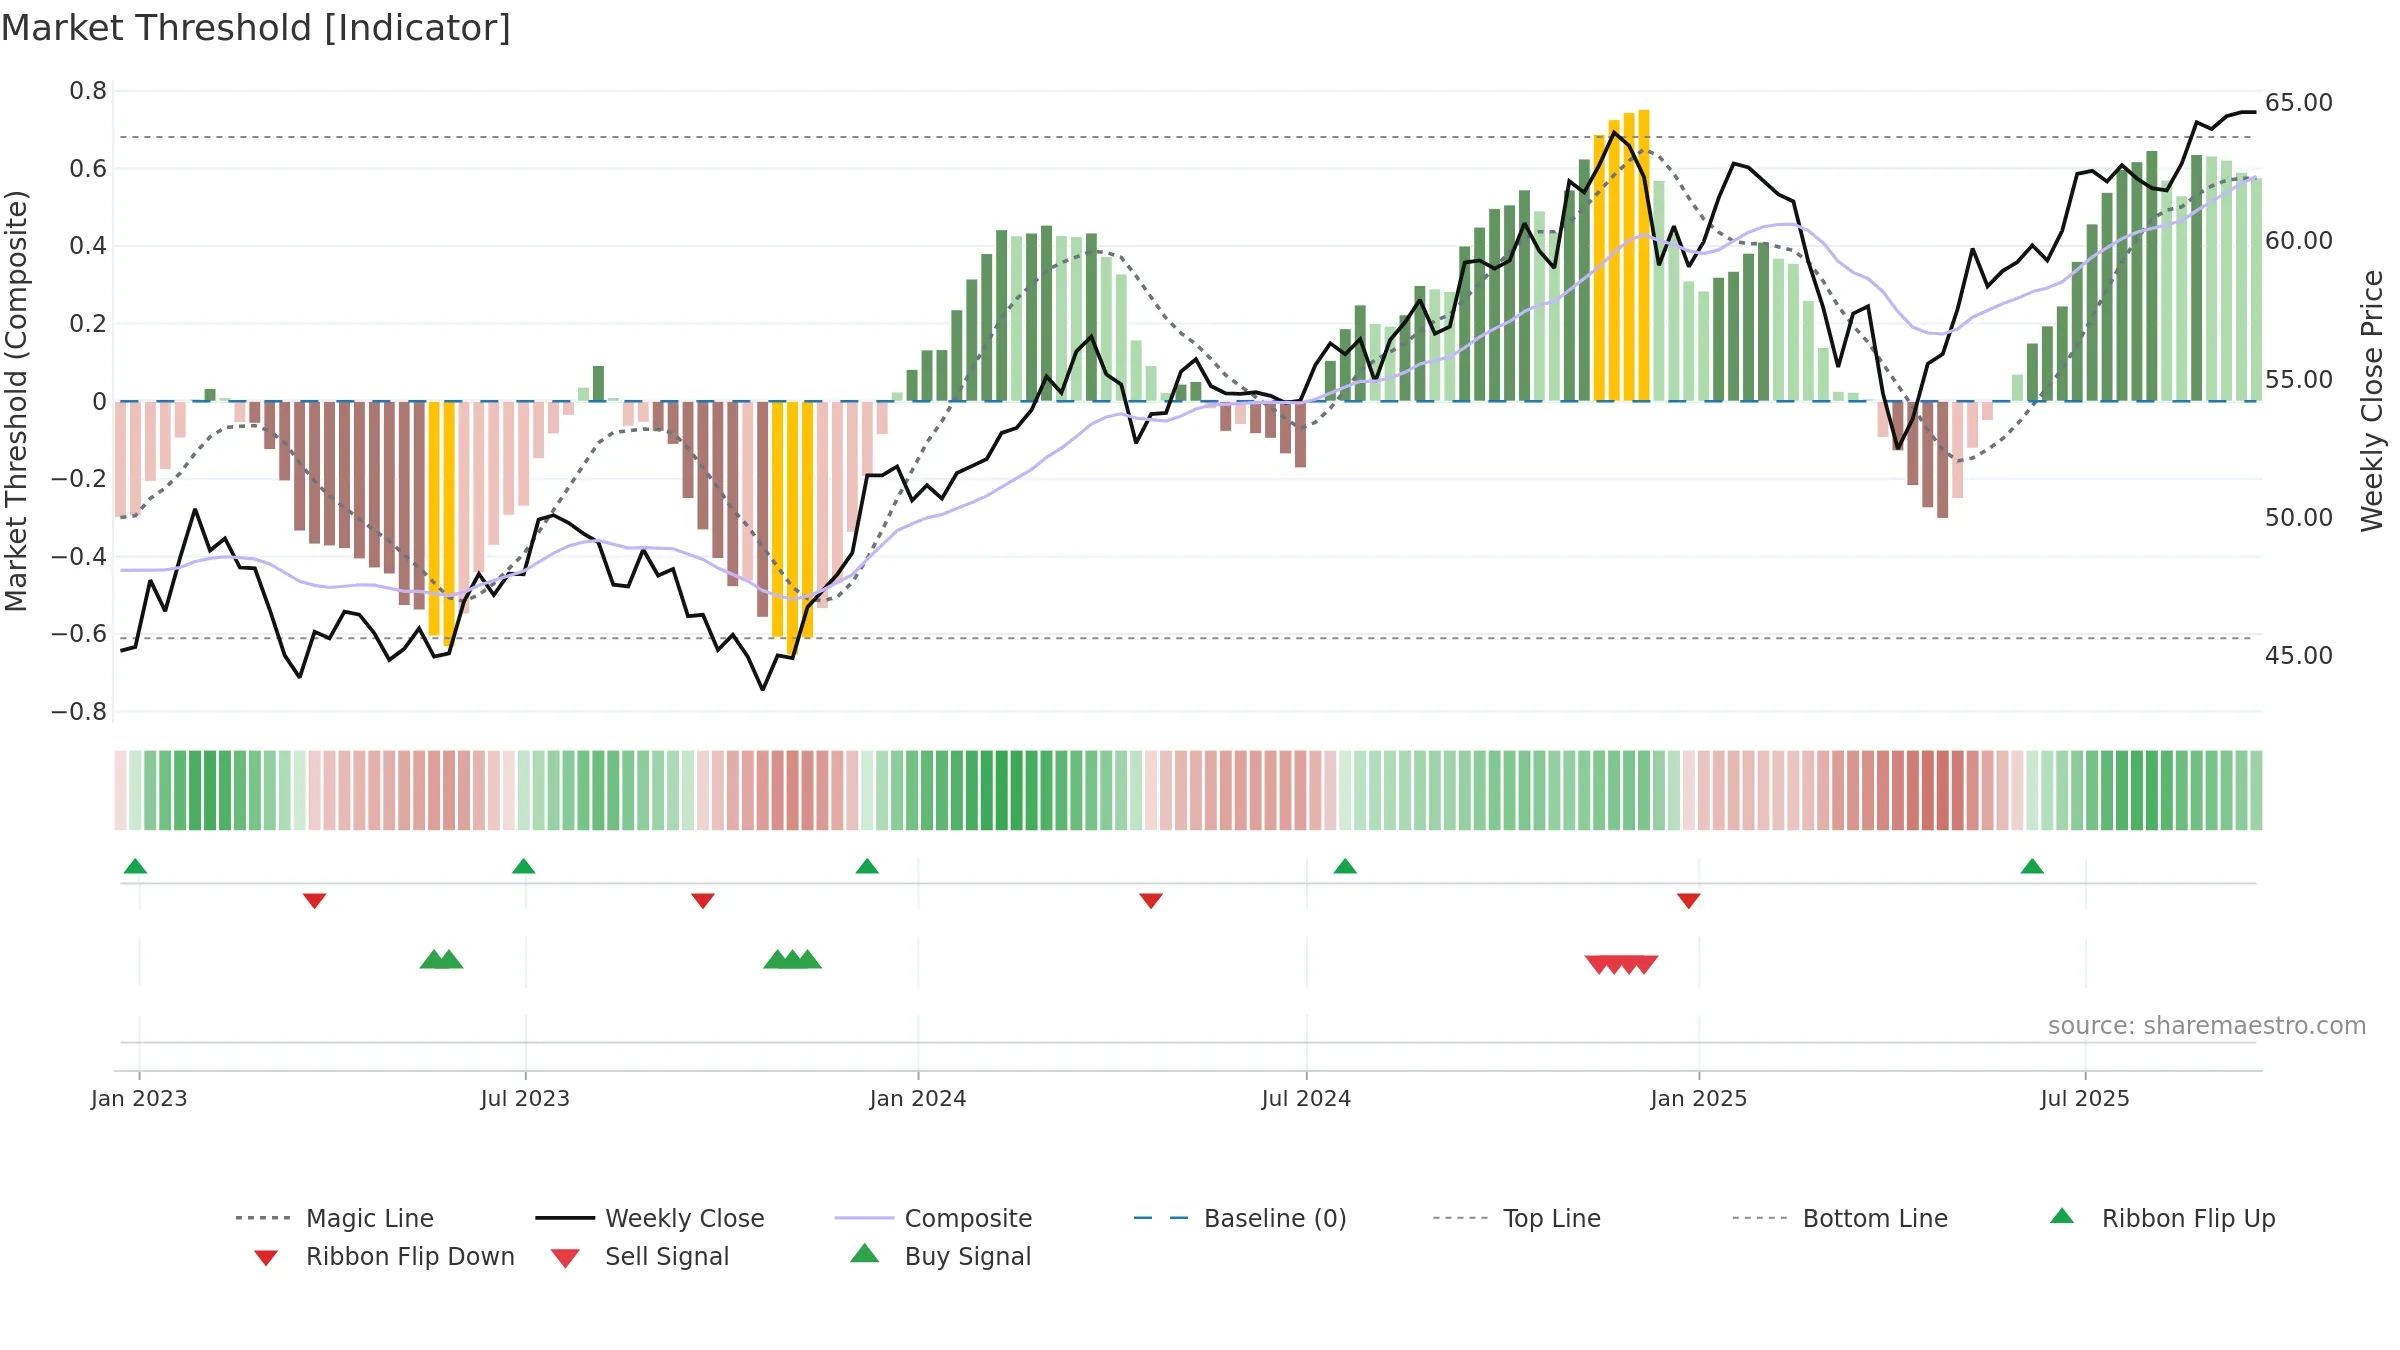Click the first ribbon flip down marker in early 2023

click(314, 901)
